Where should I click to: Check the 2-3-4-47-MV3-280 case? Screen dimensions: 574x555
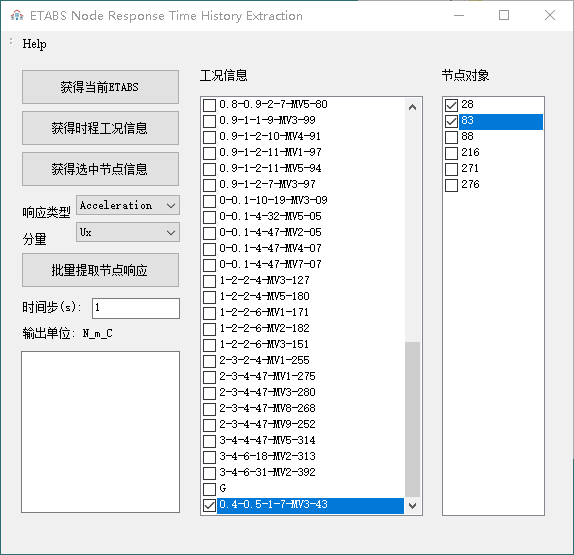[x=209, y=393]
